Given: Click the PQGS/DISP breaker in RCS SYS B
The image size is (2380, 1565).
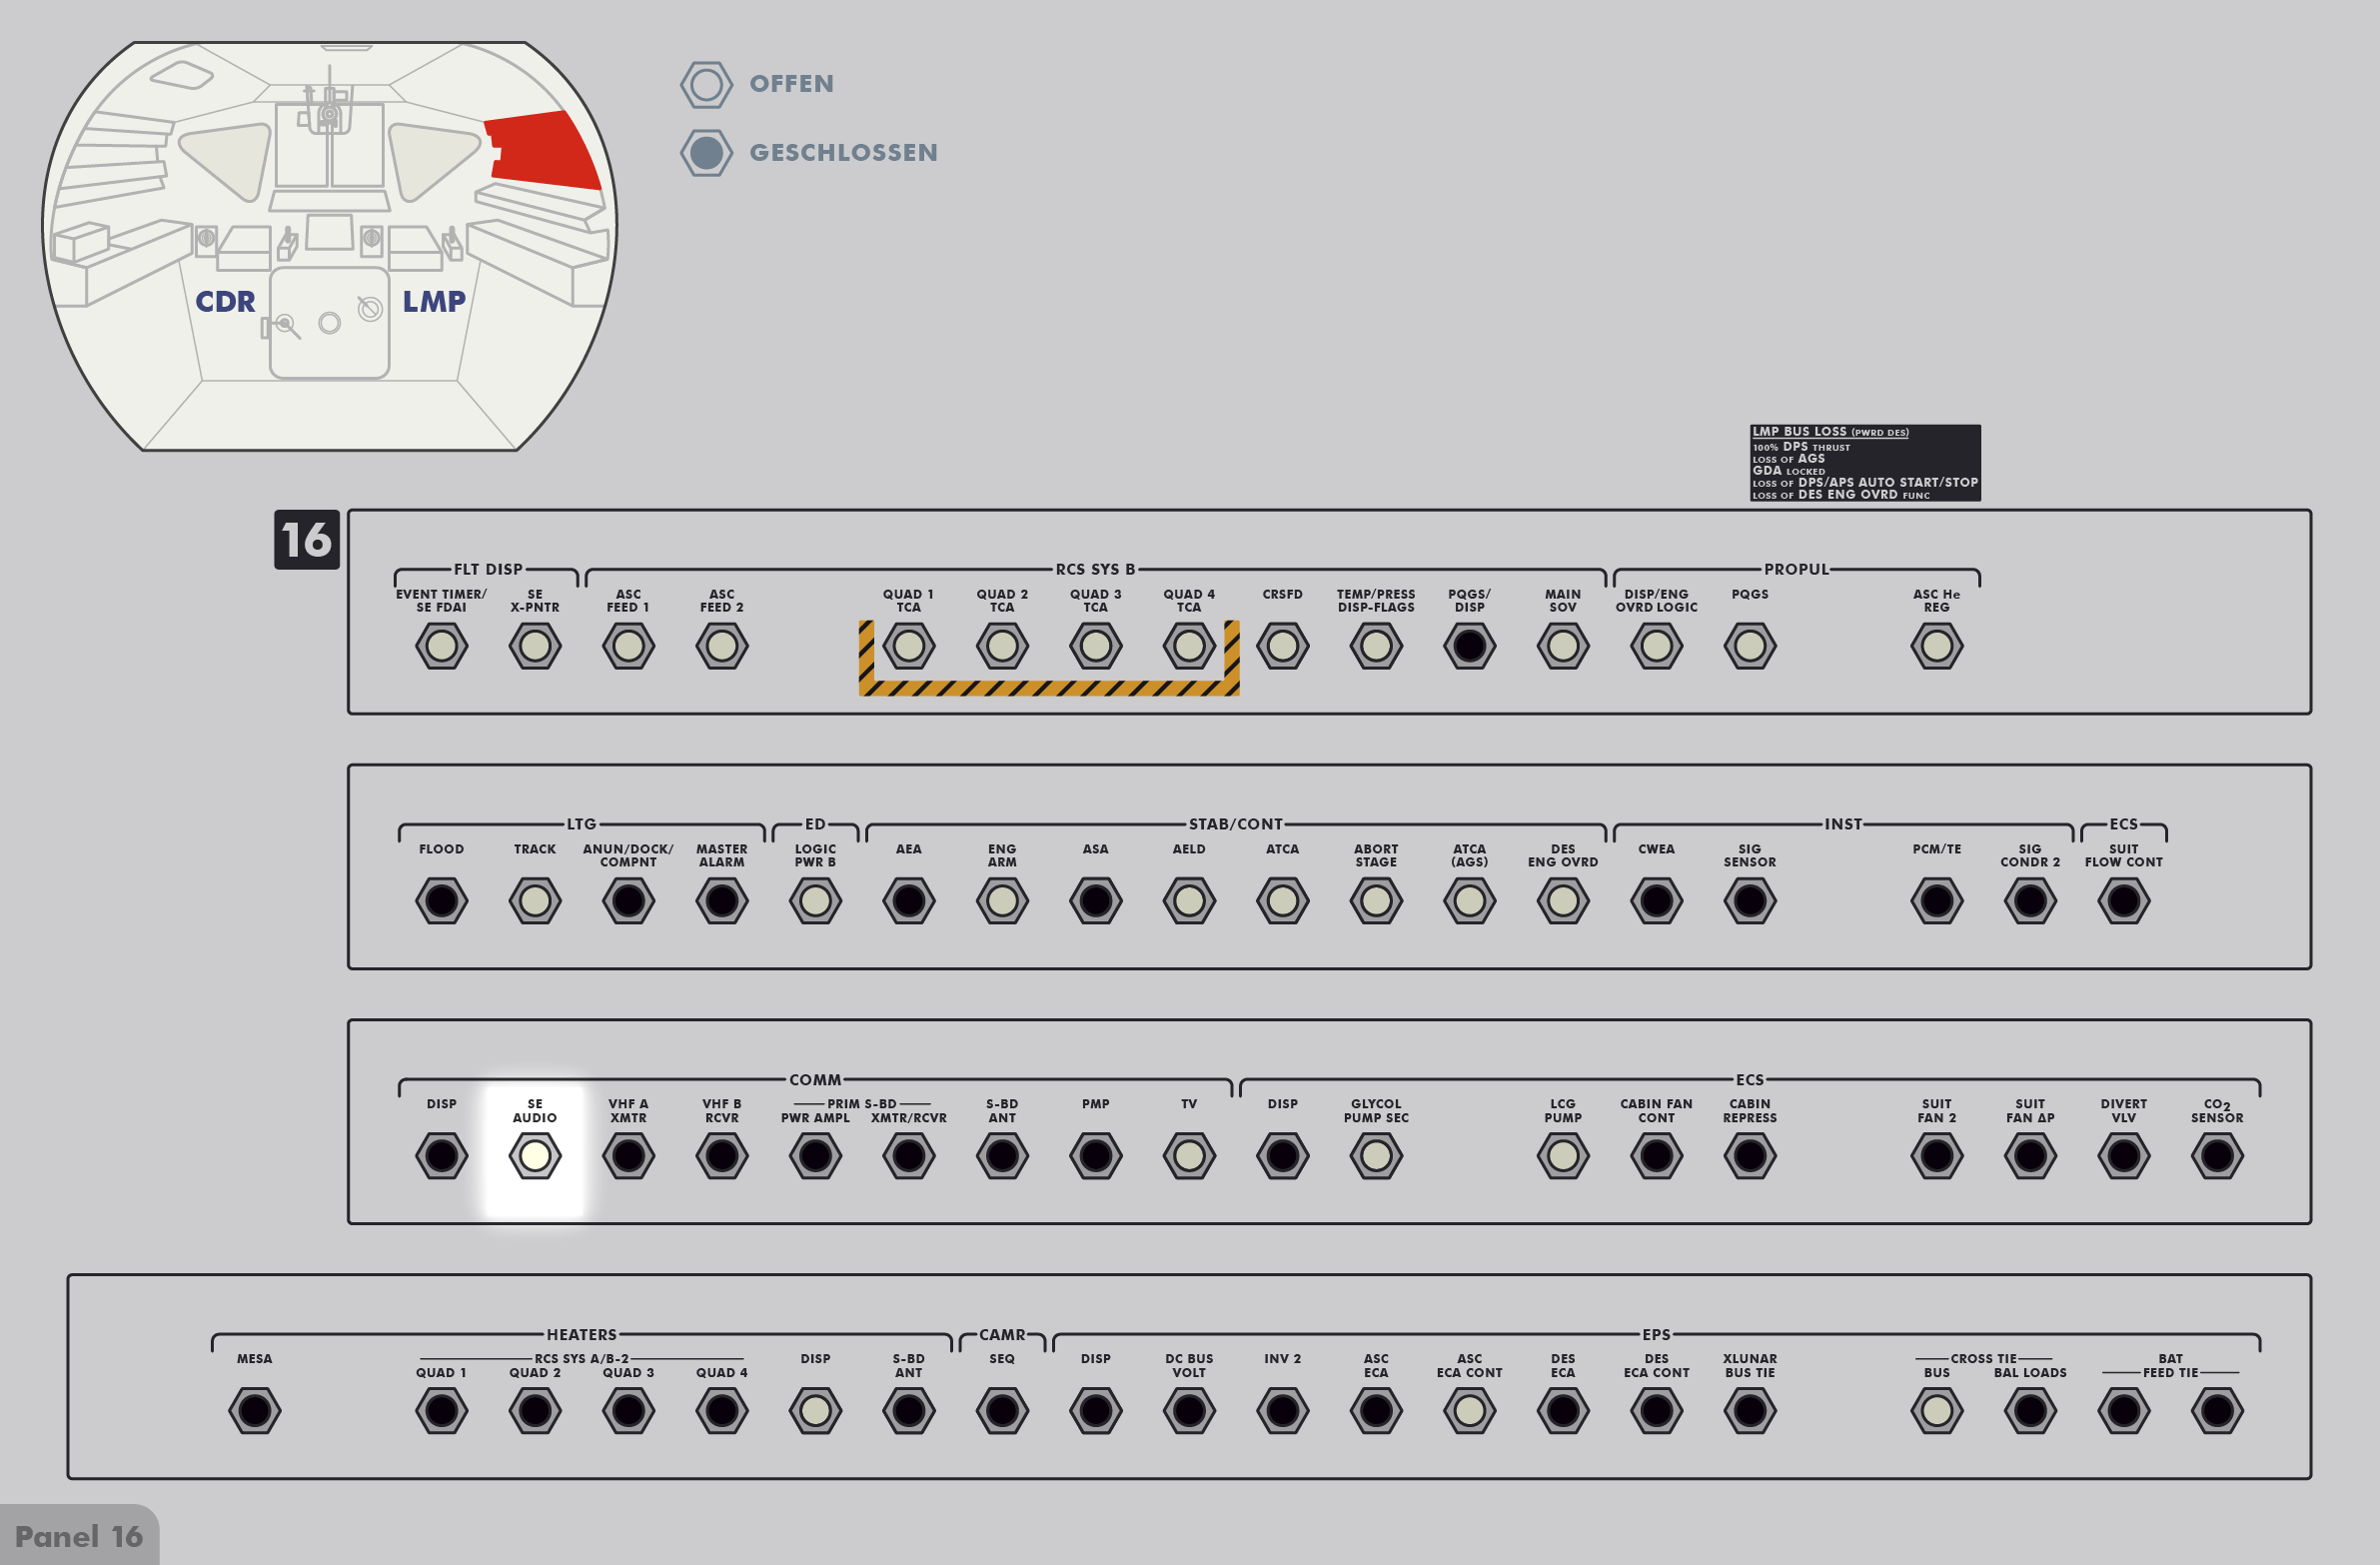Looking at the screenshot, I should (1469, 646).
